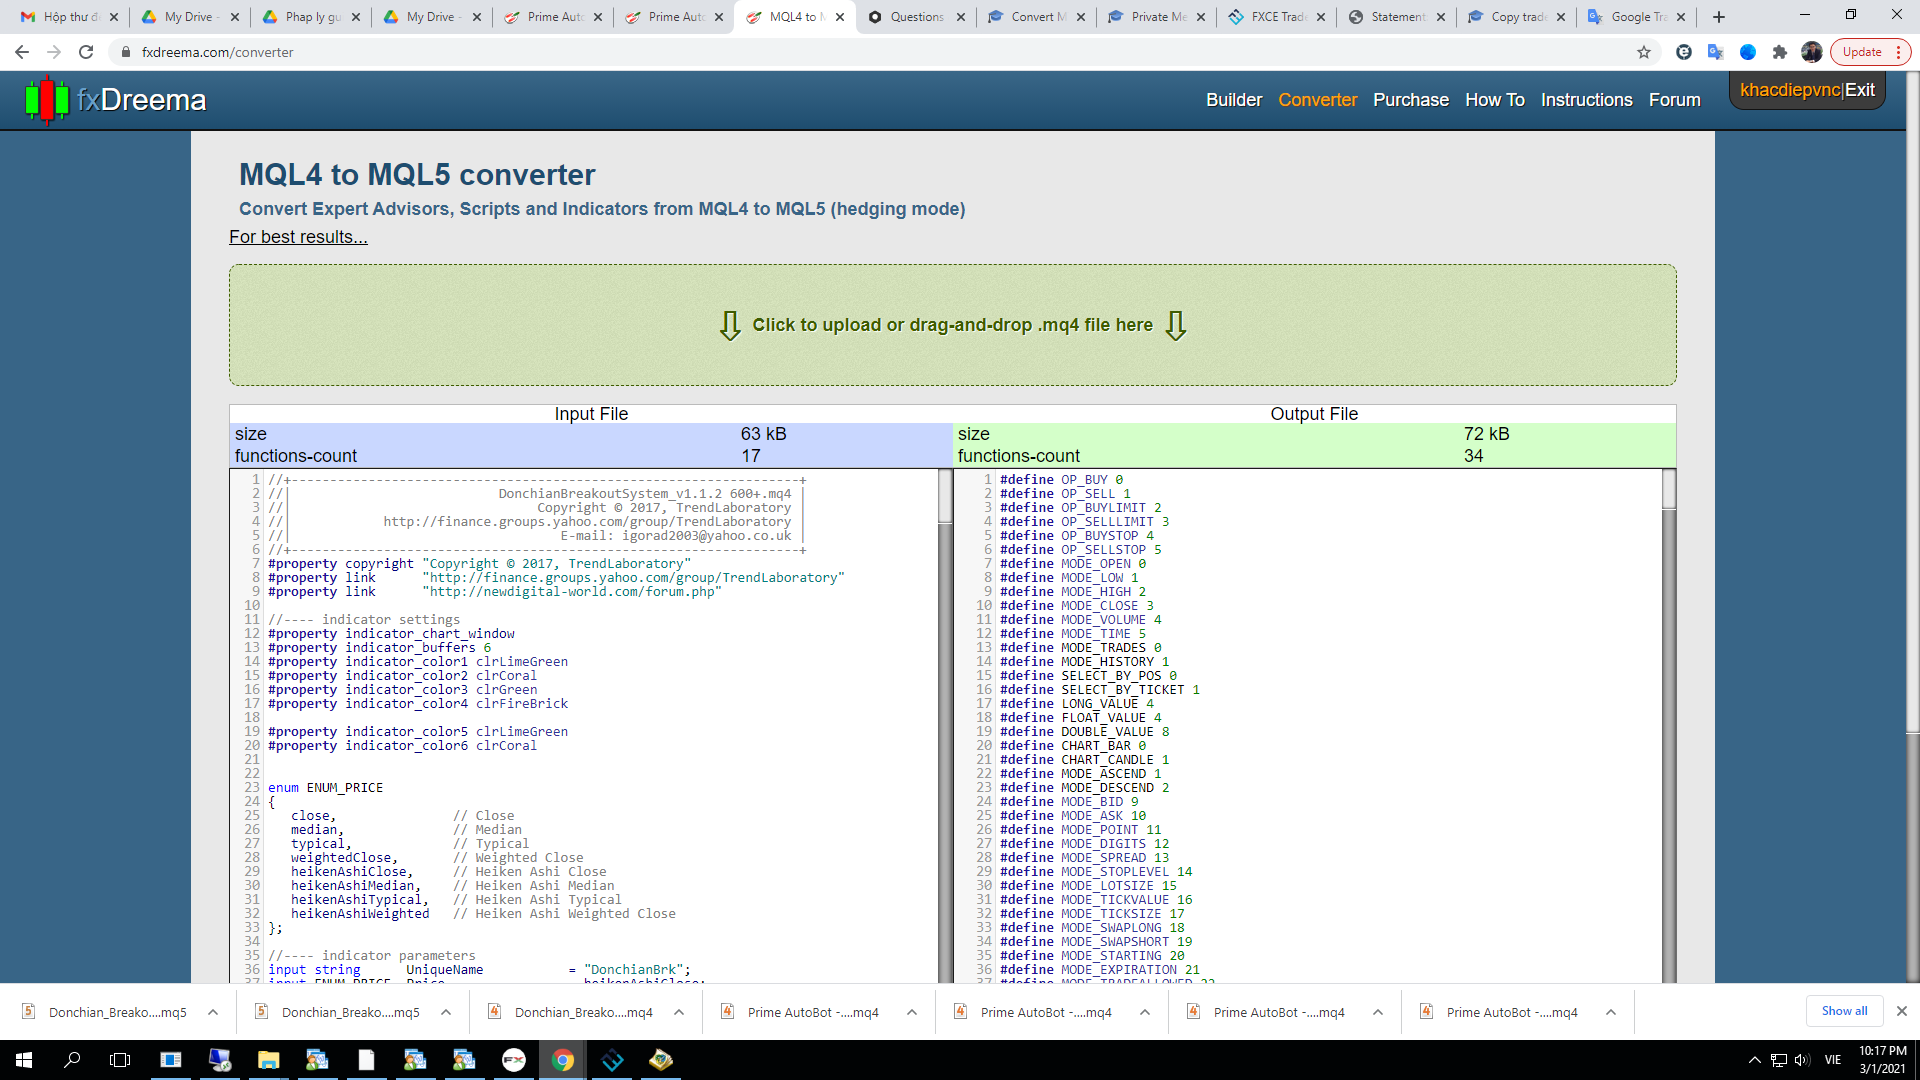Open Task View on the taskbar
This screenshot has height=1080, width=1920.
click(x=120, y=1060)
